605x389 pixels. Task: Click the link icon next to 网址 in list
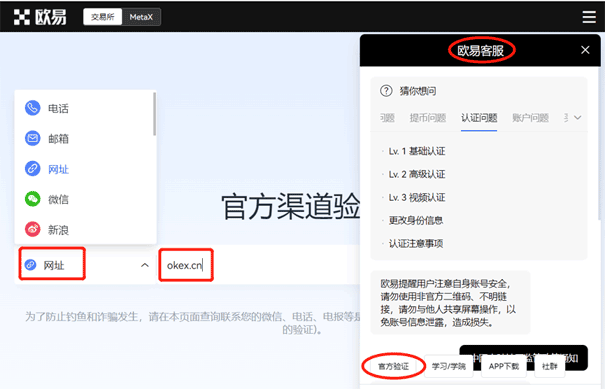click(x=32, y=169)
